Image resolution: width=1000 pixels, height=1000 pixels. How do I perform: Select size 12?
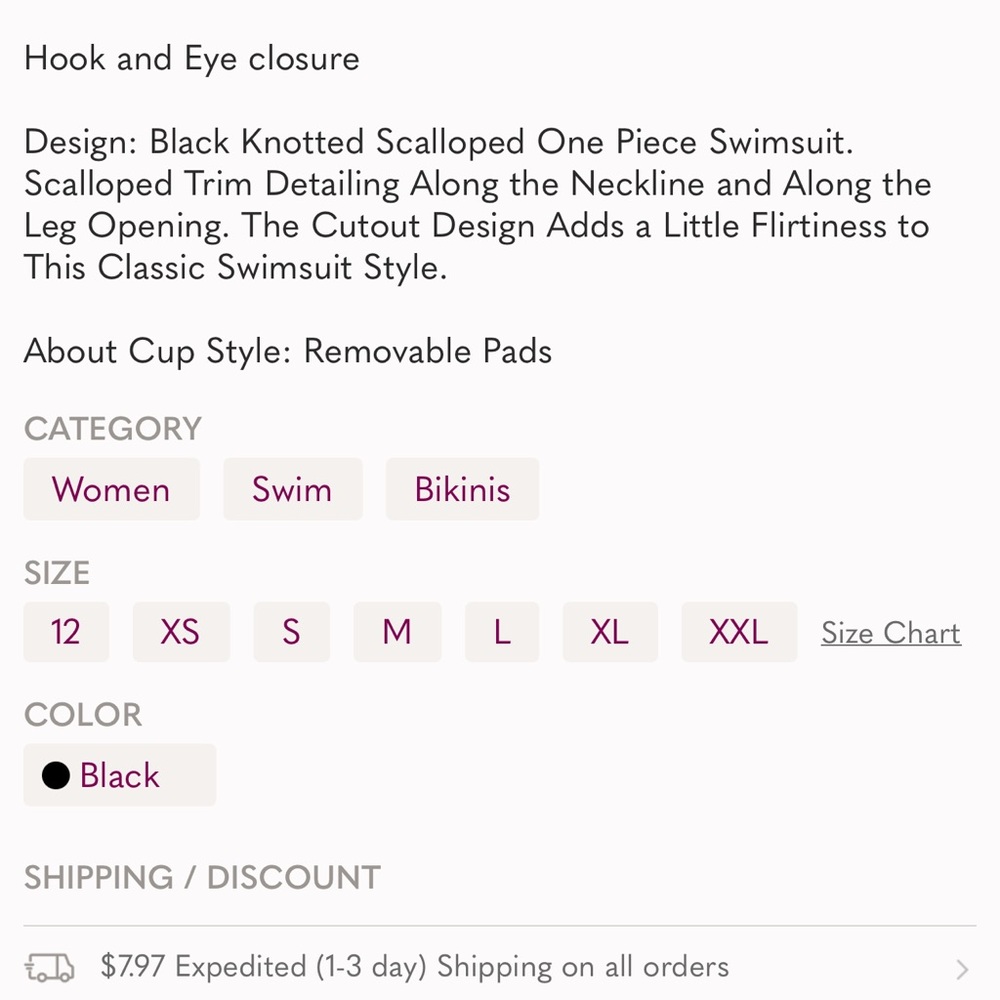click(66, 632)
